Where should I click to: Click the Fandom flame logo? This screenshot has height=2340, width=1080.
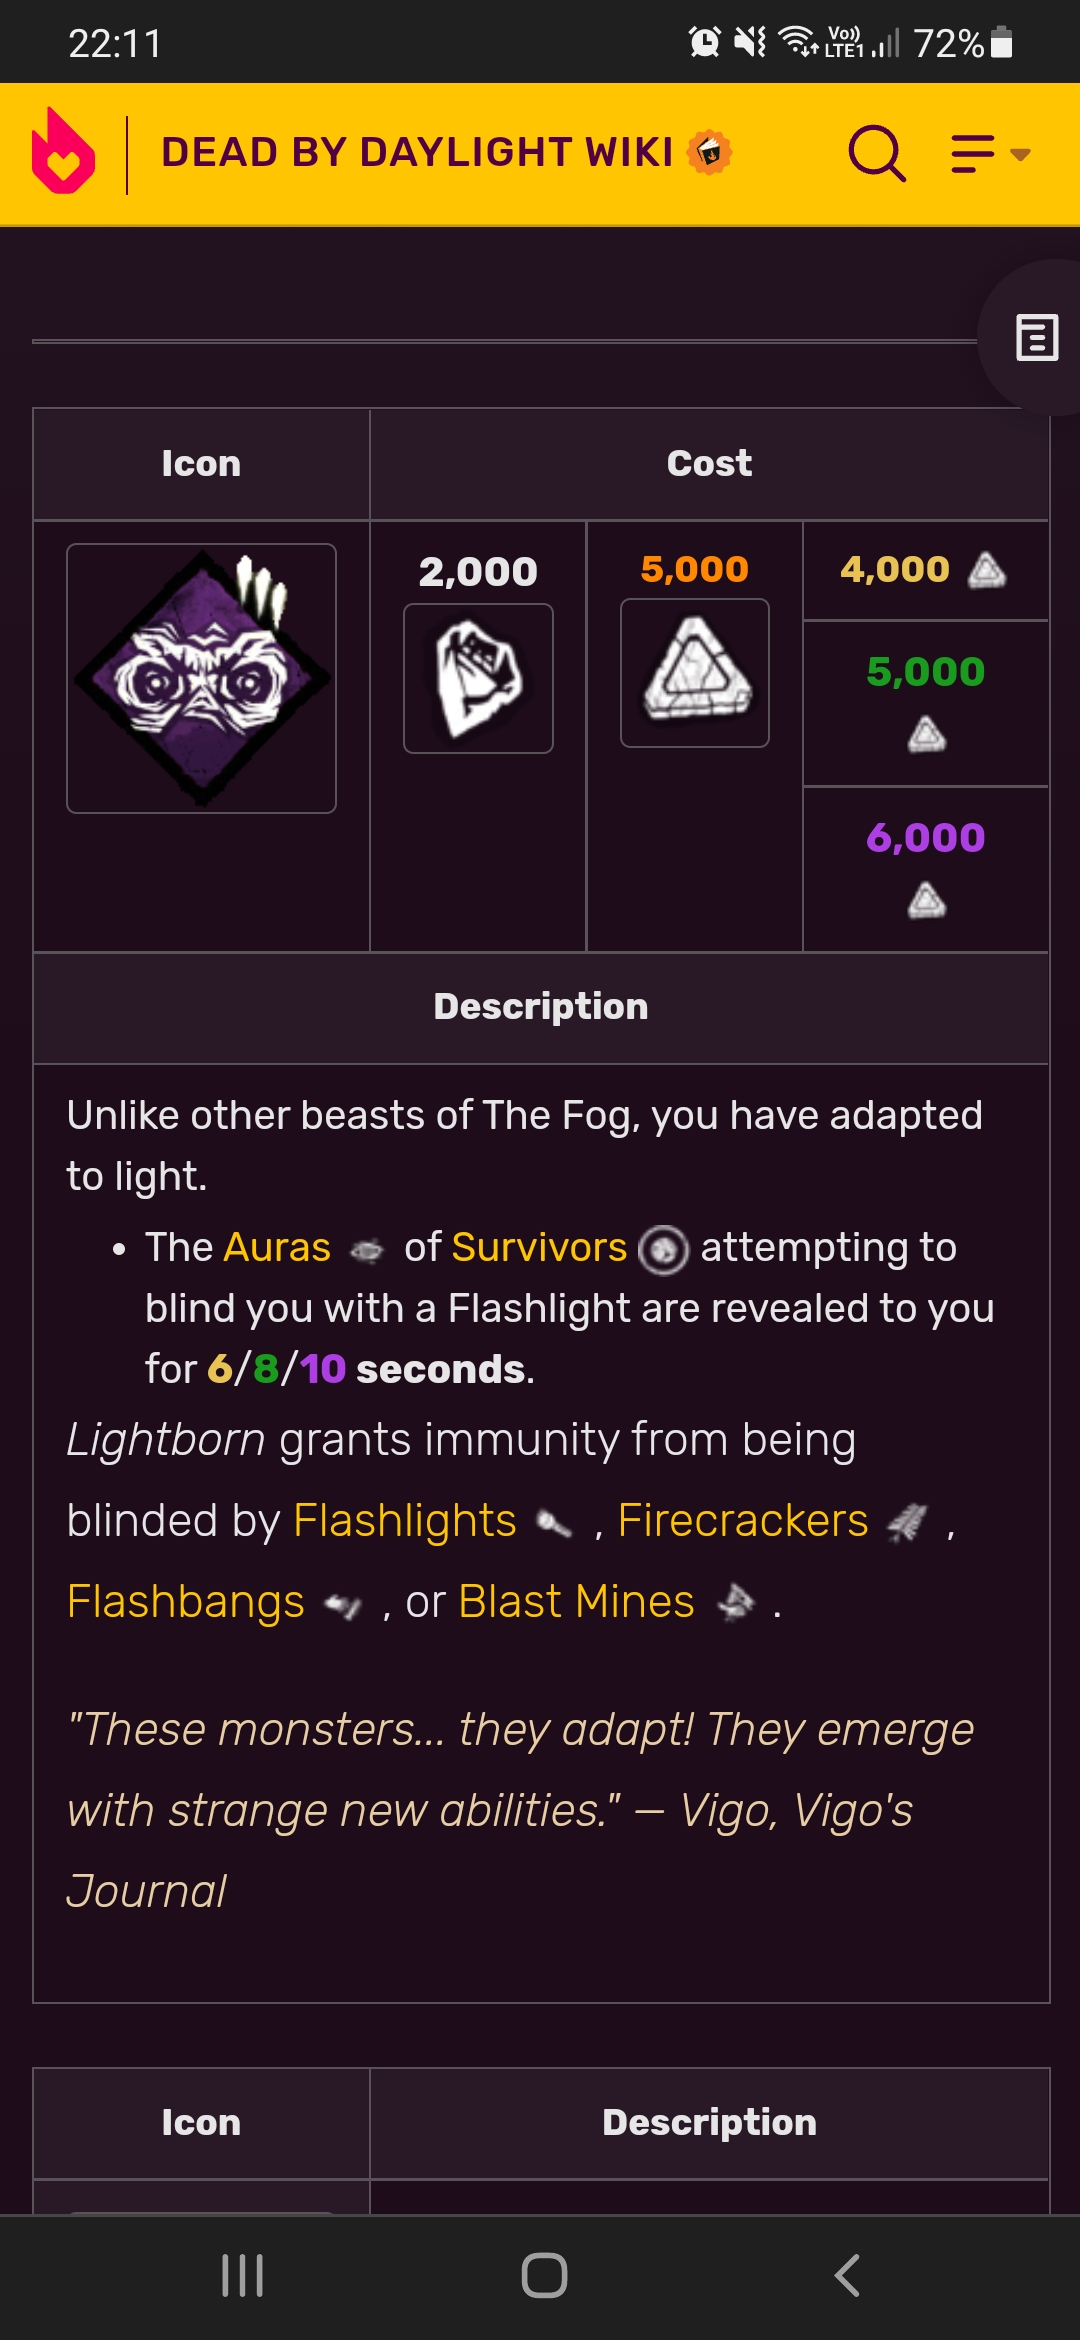pyautogui.click(x=64, y=152)
